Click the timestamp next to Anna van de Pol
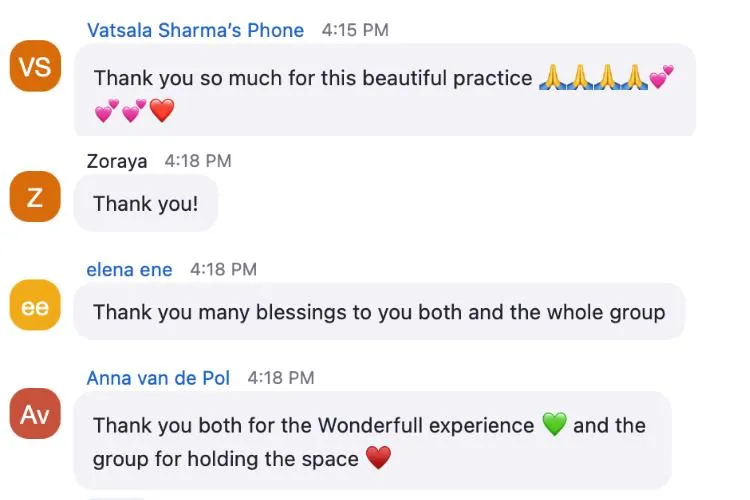Image resolution: width=750 pixels, height=500 pixels. pyautogui.click(x=281, y=378)
